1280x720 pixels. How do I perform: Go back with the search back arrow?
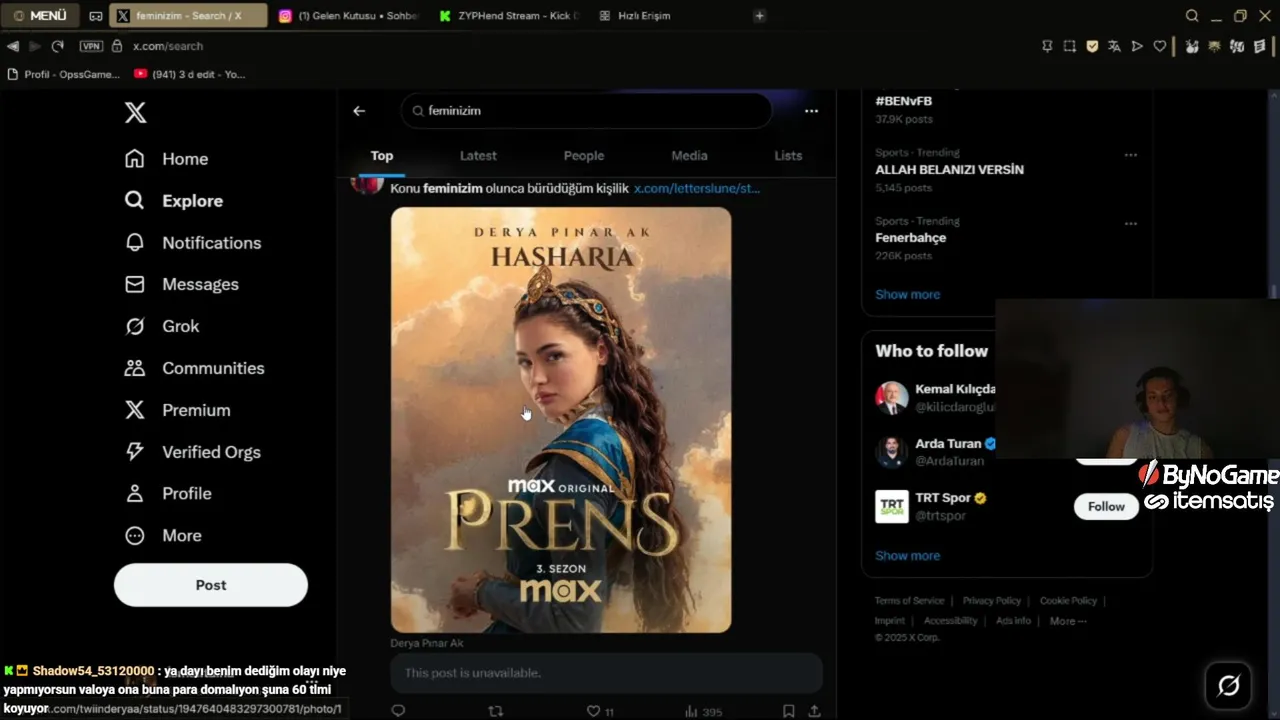(x=359, y=111)
